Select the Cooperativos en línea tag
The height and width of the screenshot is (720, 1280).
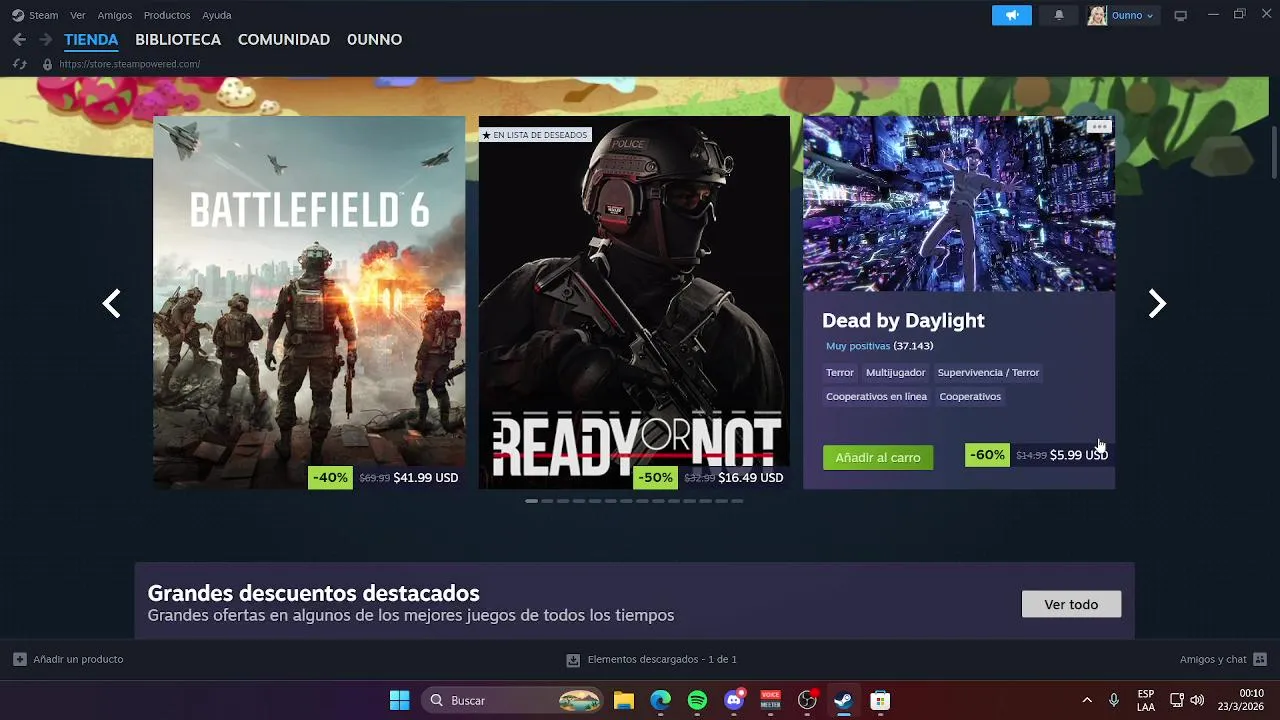tap(876, 396)
